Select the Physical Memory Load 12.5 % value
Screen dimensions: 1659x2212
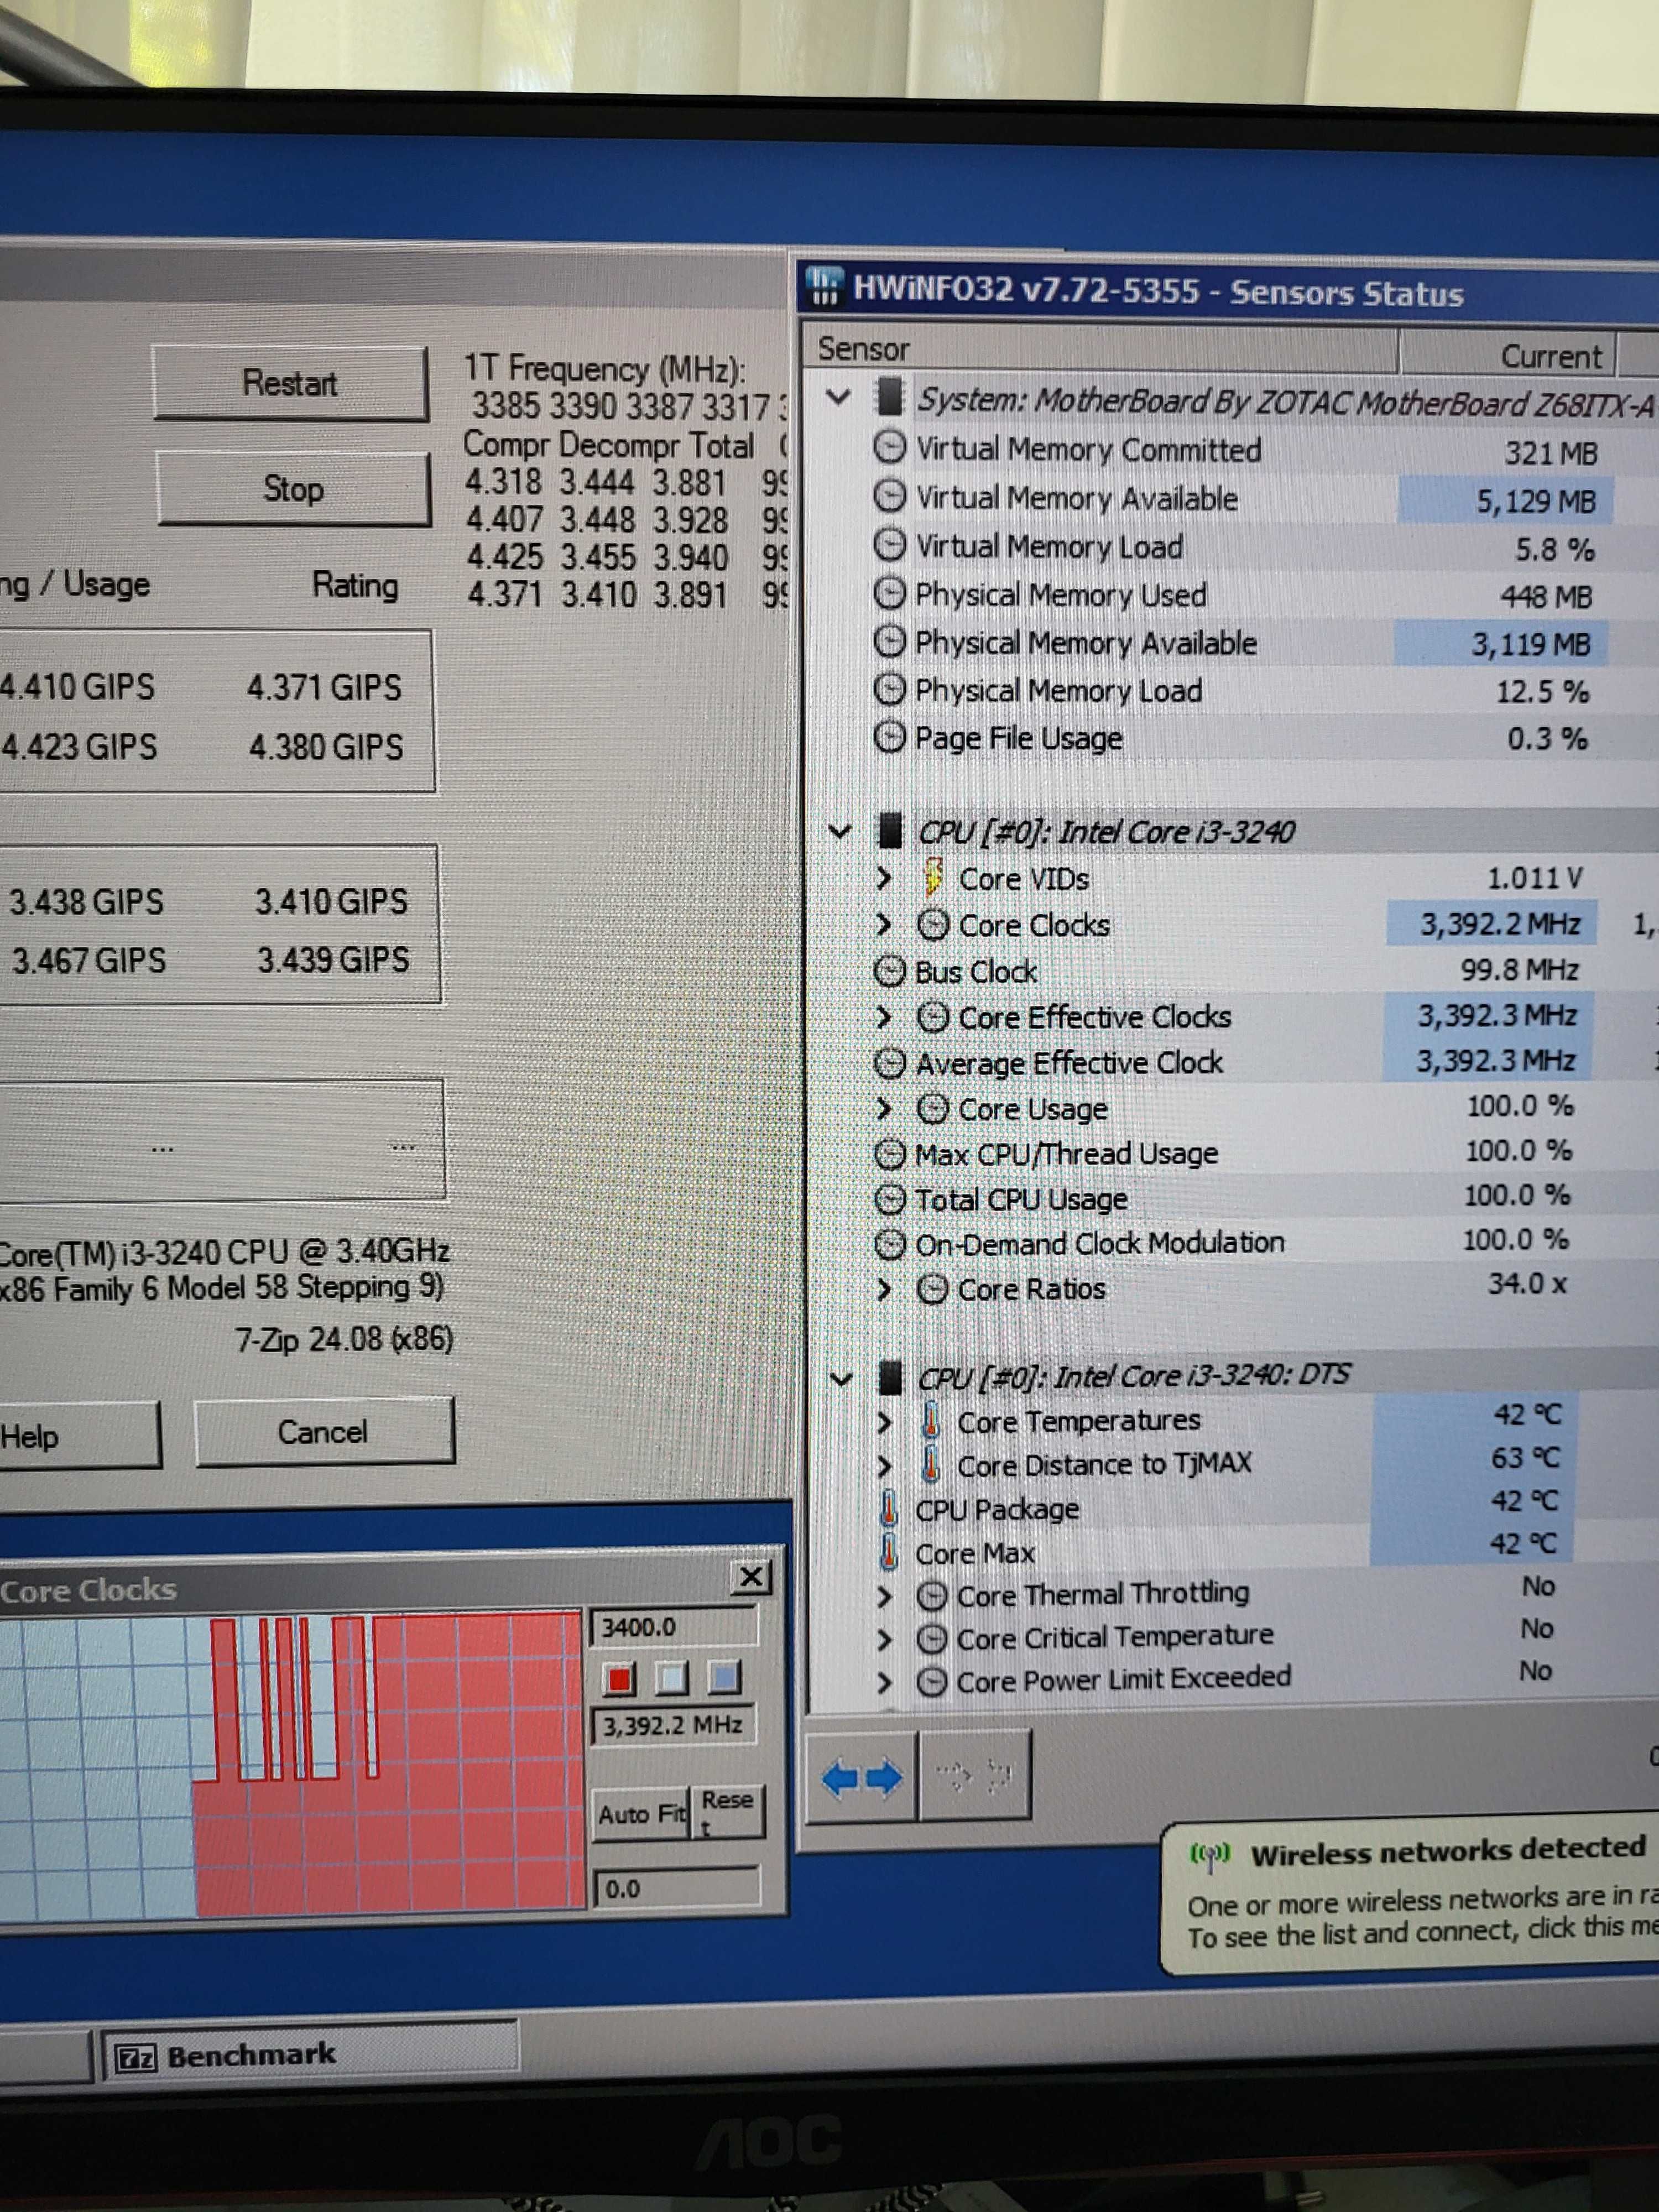[x=1542, y=691]
